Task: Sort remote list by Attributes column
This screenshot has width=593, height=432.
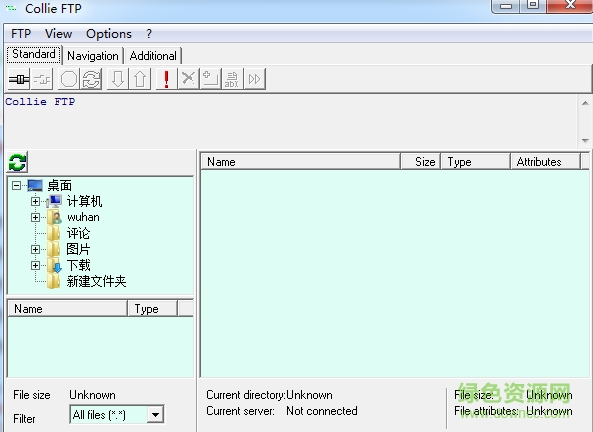Action: [545, 162]
